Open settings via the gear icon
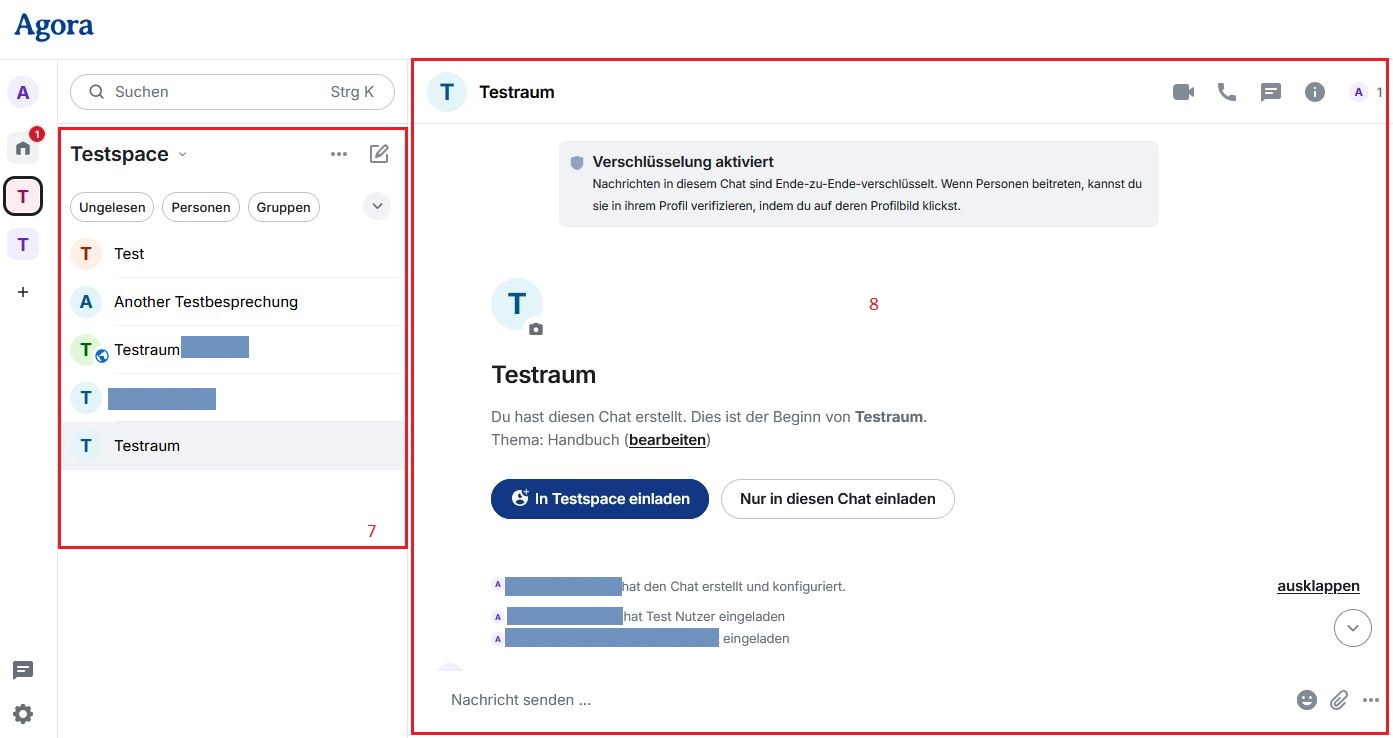The height and width of the screenshot is (738, 1393). [x=23, y=714]
